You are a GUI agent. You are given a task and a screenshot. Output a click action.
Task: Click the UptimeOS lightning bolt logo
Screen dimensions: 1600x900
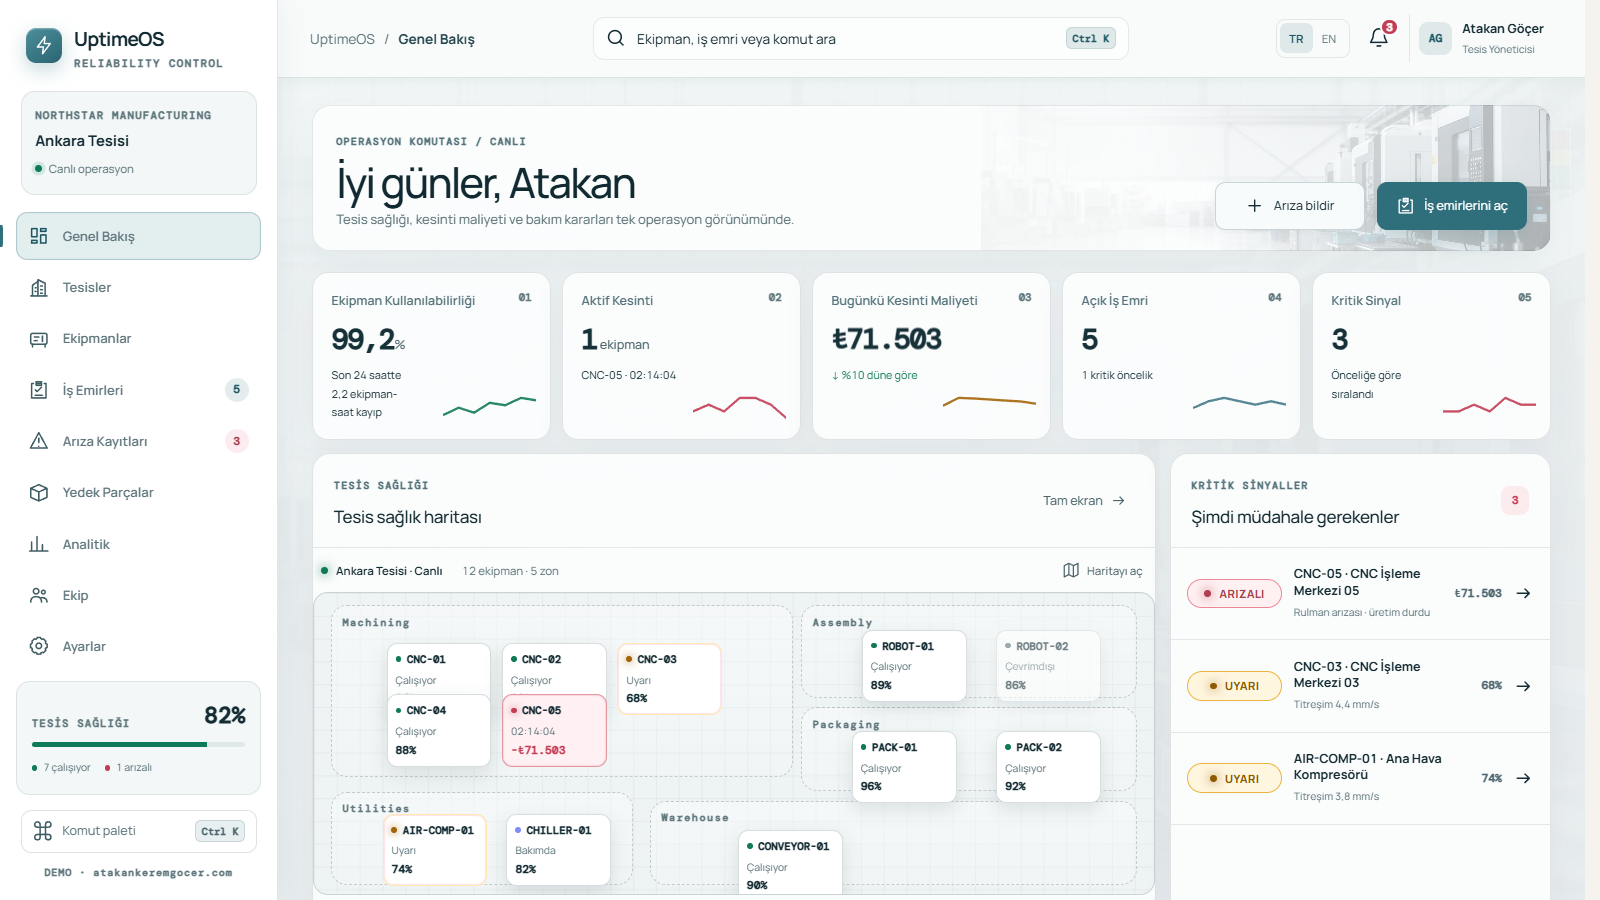point(43,45)
